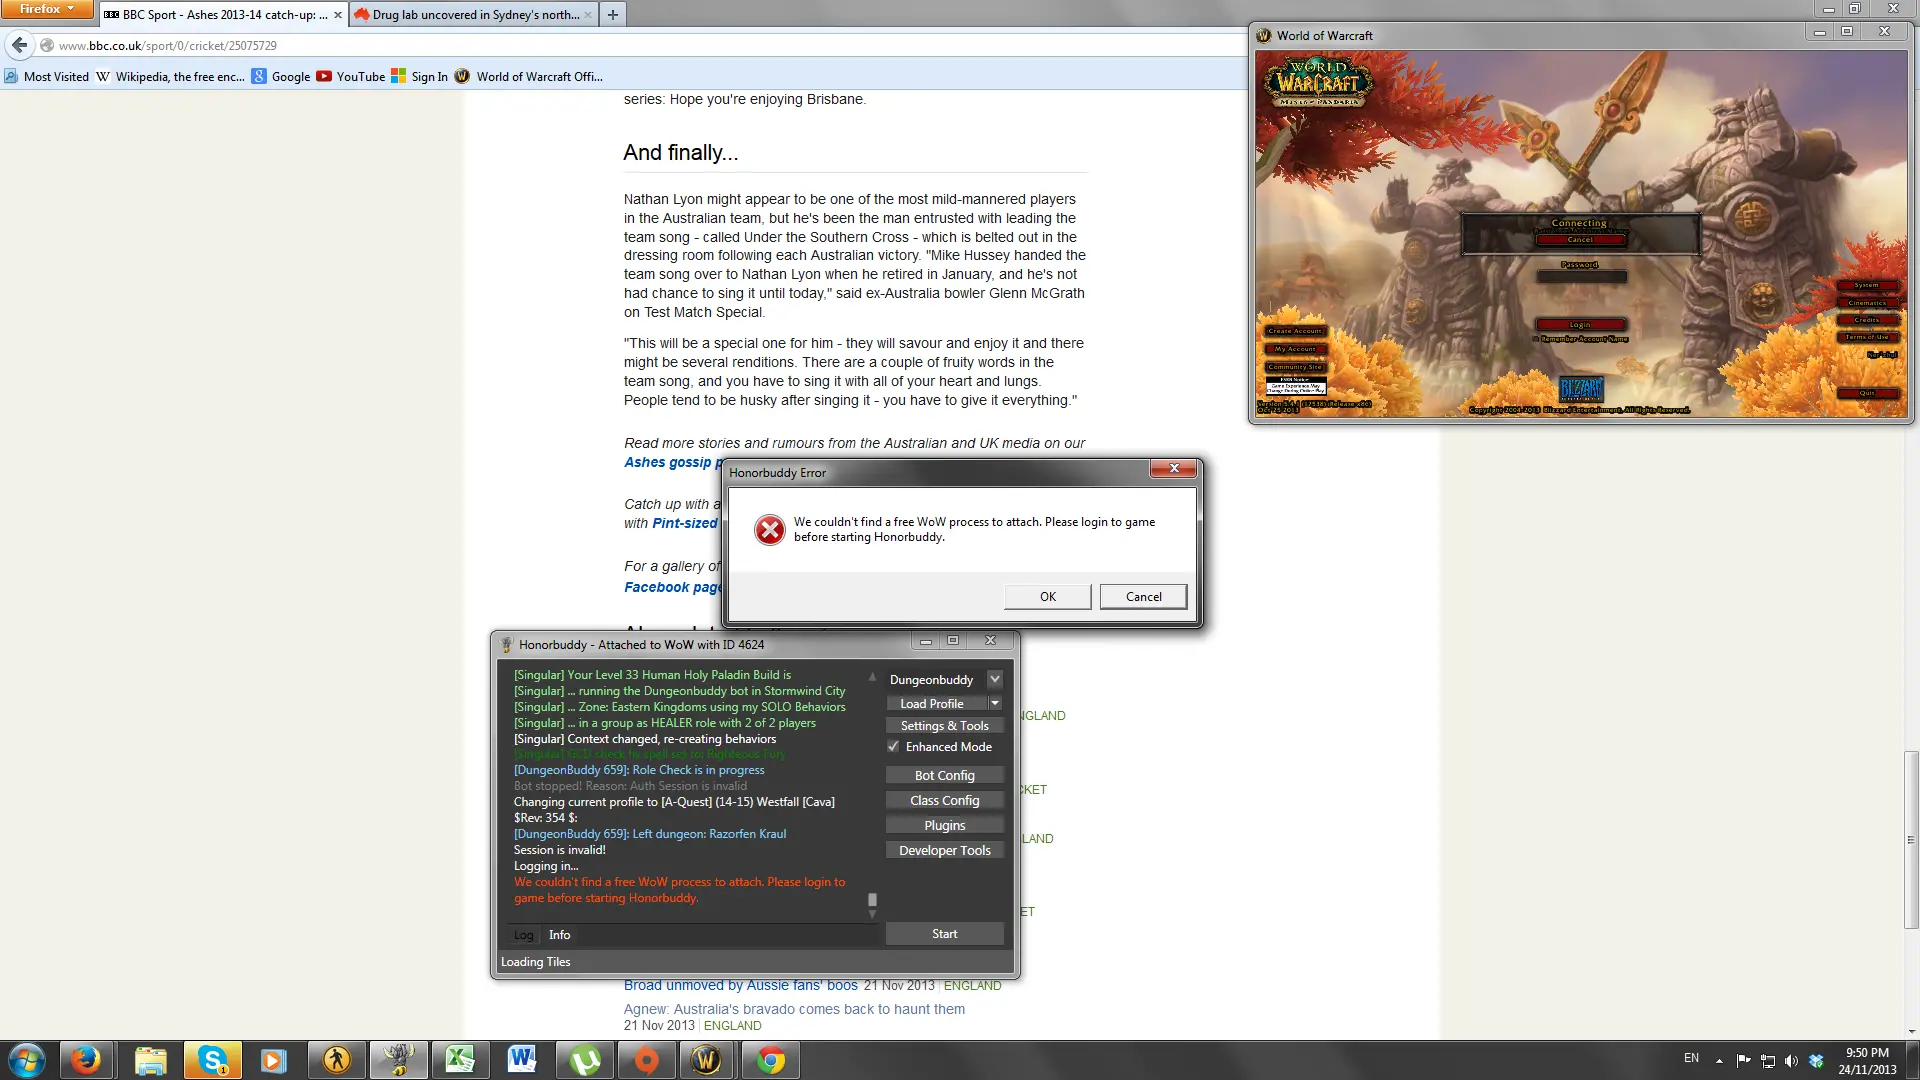Close the Drug lab uncovered tab
The height and width of the screenshot is (1080, 1920).
588,15
